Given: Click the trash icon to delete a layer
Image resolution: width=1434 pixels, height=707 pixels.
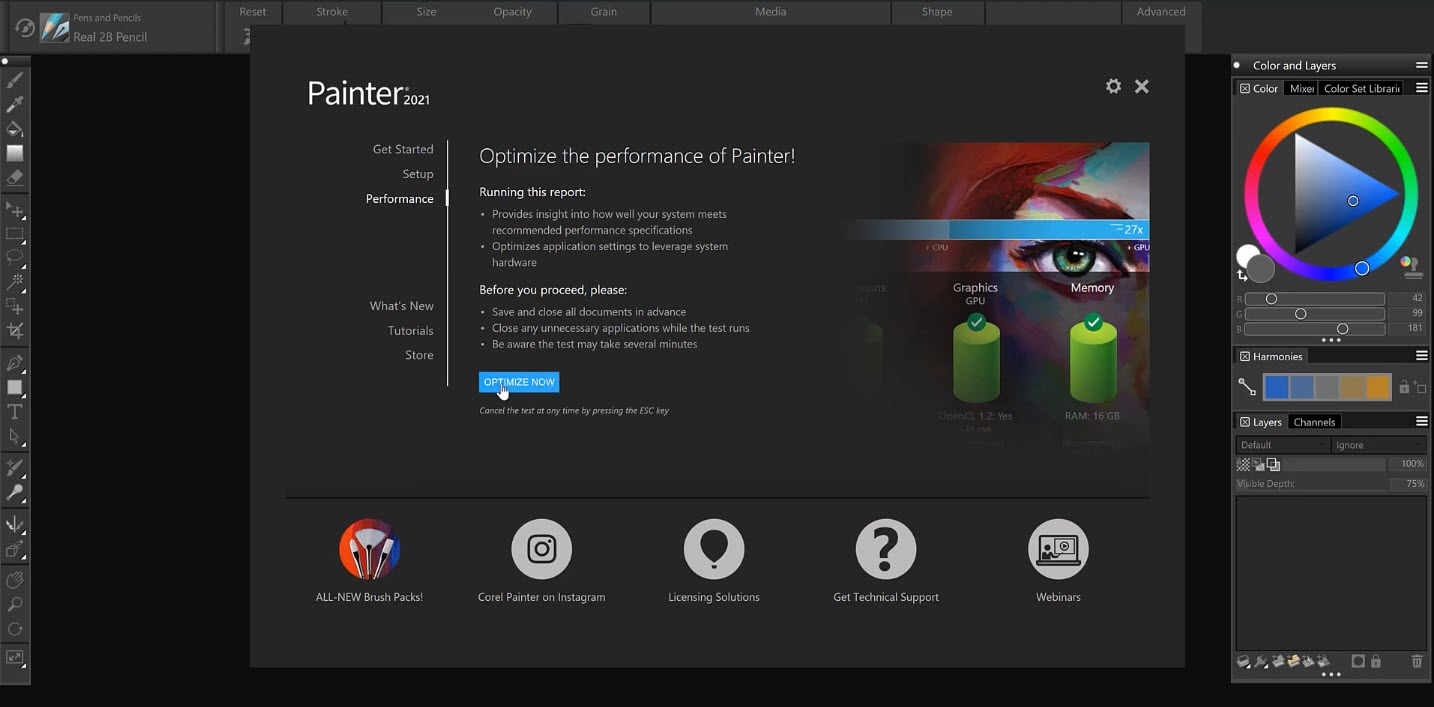Looking at the screenshot, I should (1417, 661).
